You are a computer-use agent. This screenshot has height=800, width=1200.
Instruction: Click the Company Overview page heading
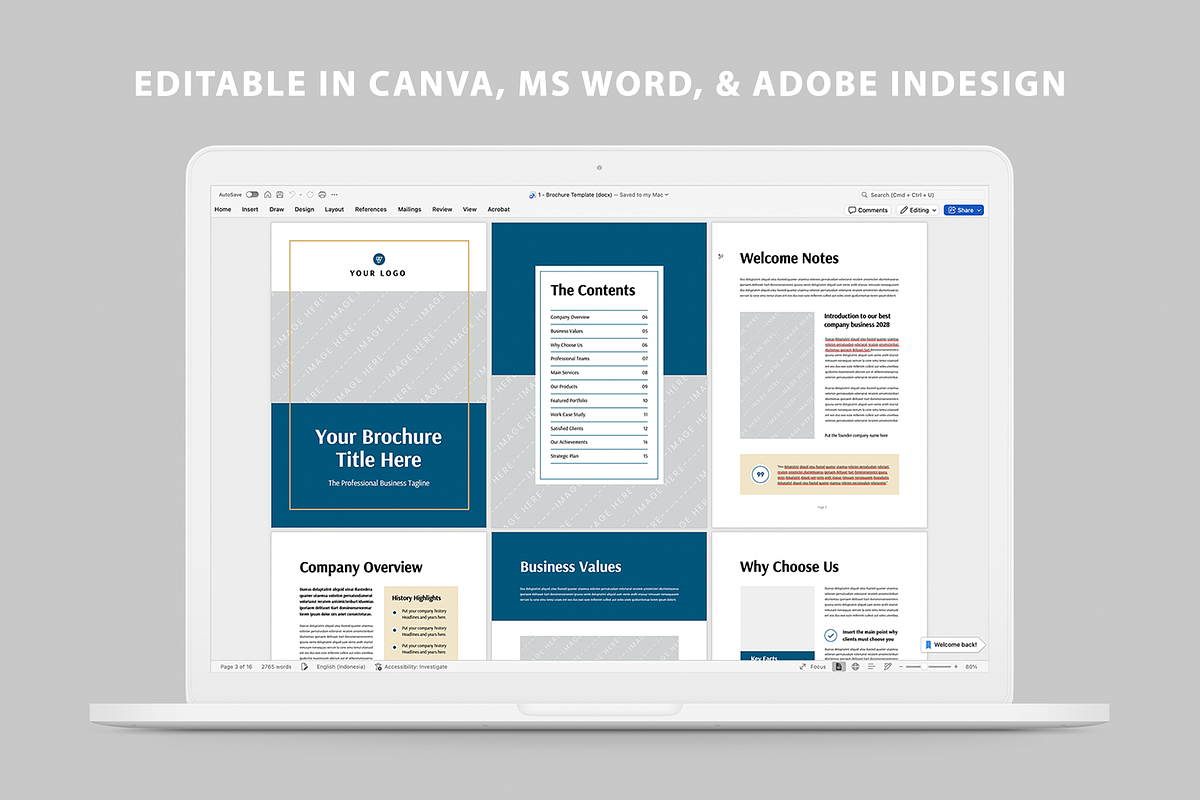pos(361,567)
